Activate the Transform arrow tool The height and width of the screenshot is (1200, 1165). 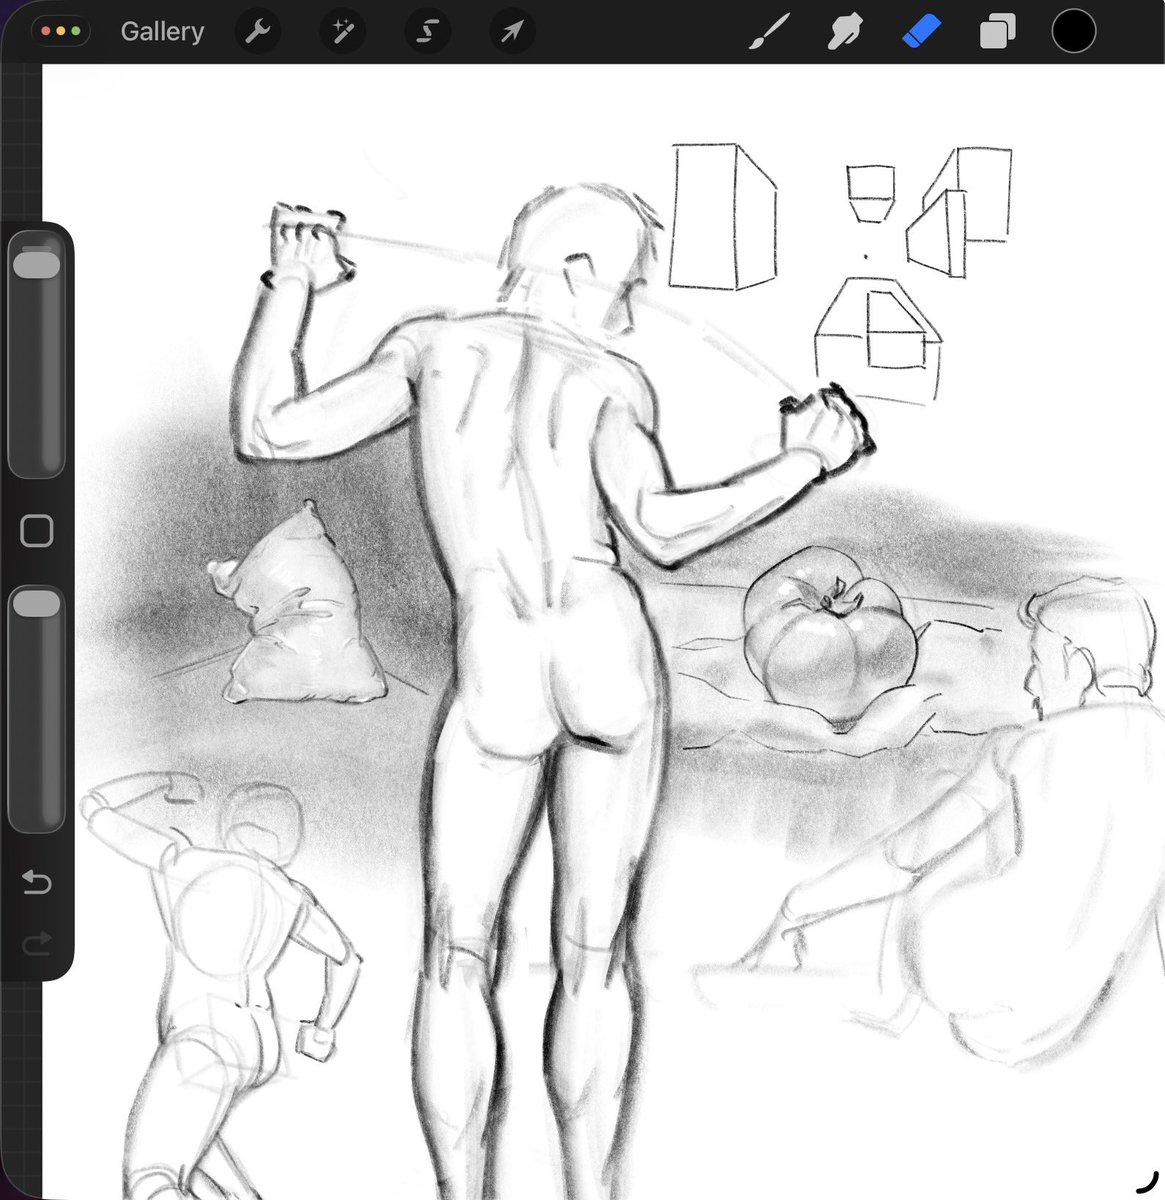[x=512, y=32]
